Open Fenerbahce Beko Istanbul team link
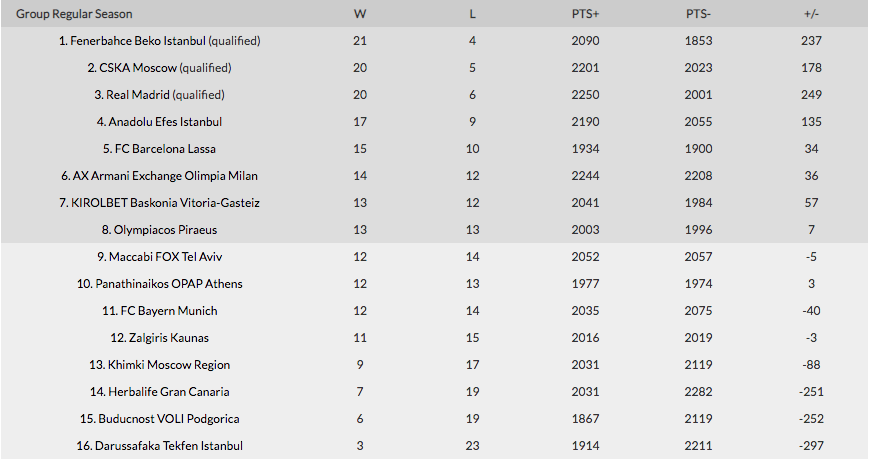 point(138,41)
